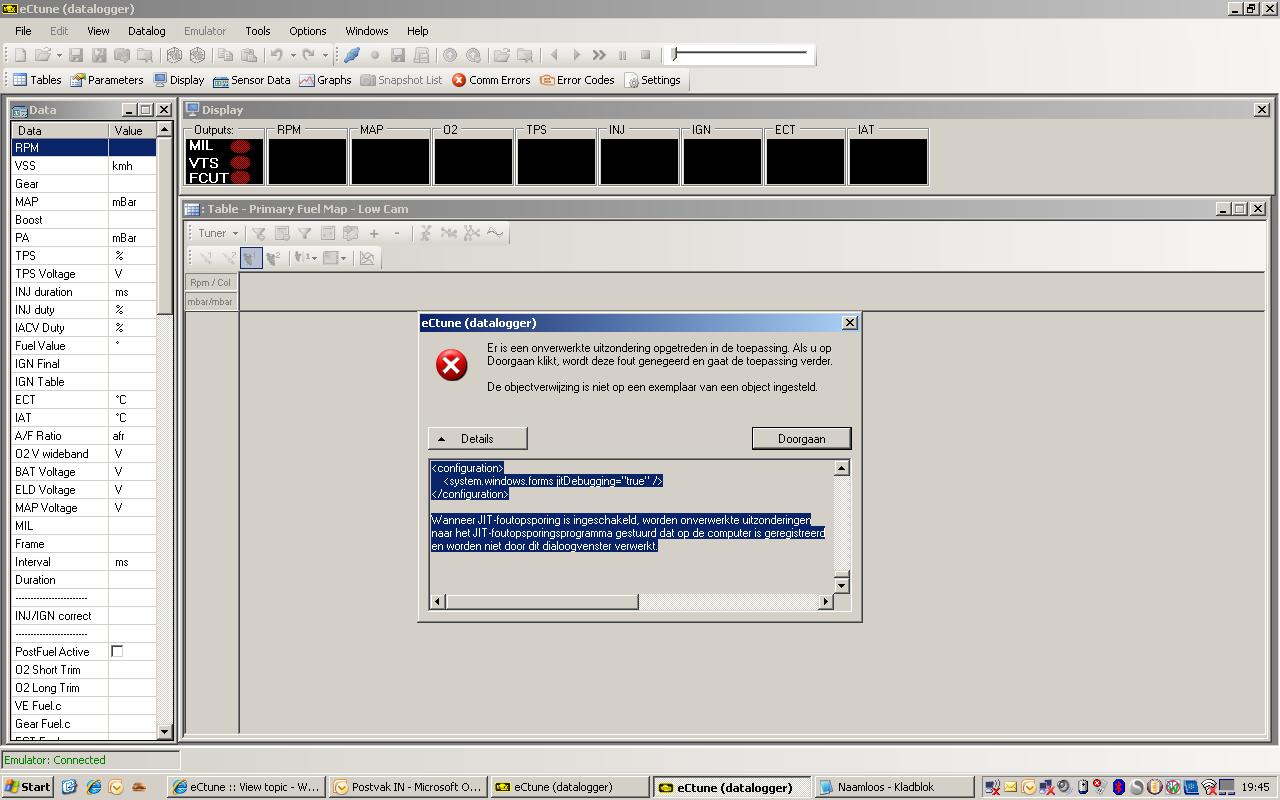Toggle the highlighted low cam map 1 icon
1280x800 pixels.
(251, 258)
